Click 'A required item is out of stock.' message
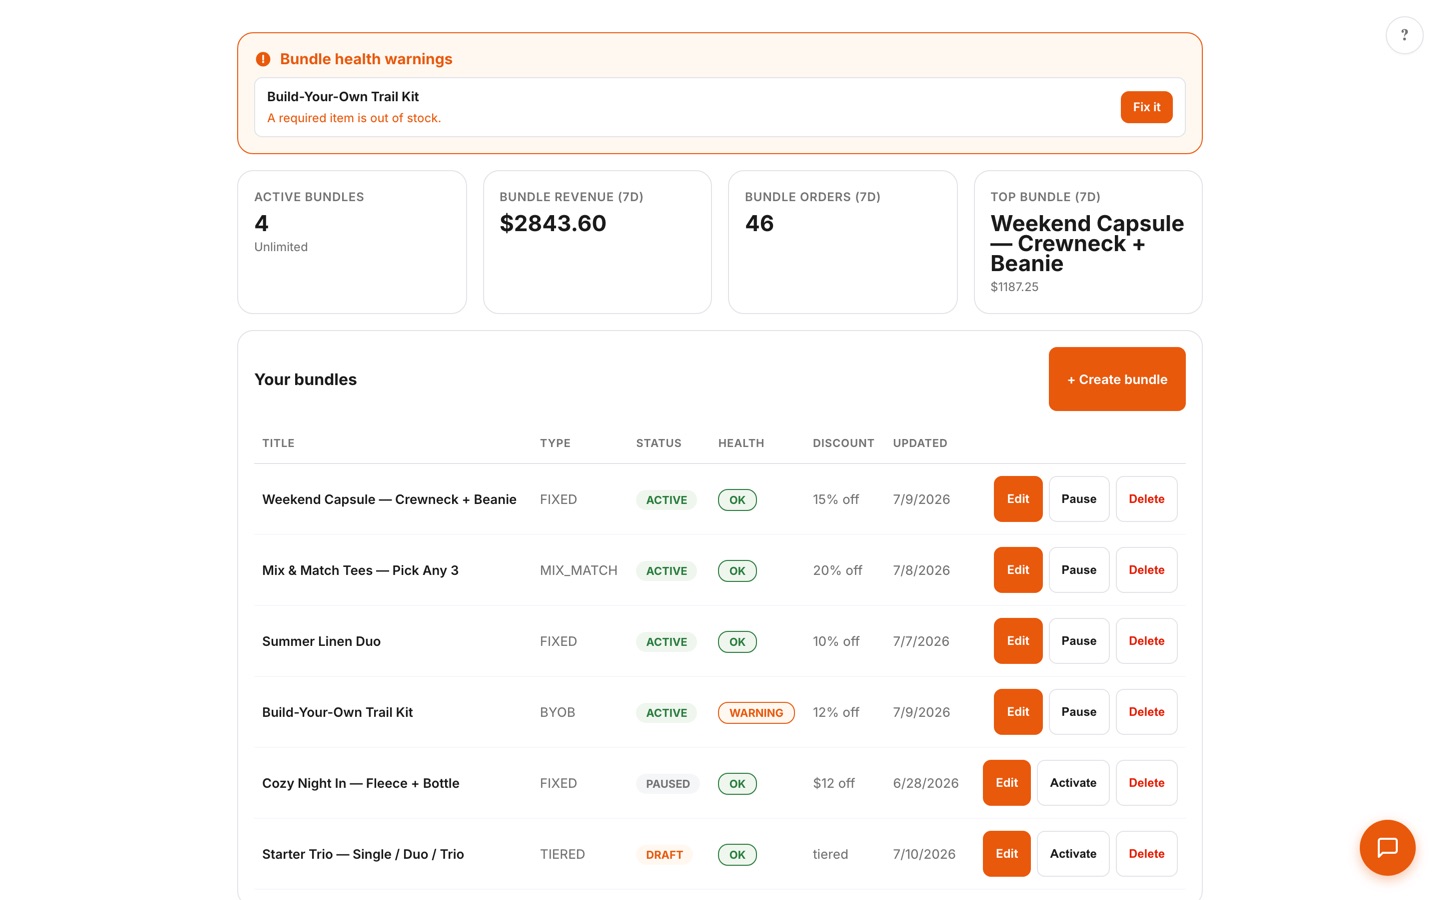1440x900 pixels. [x=354, y=118]
